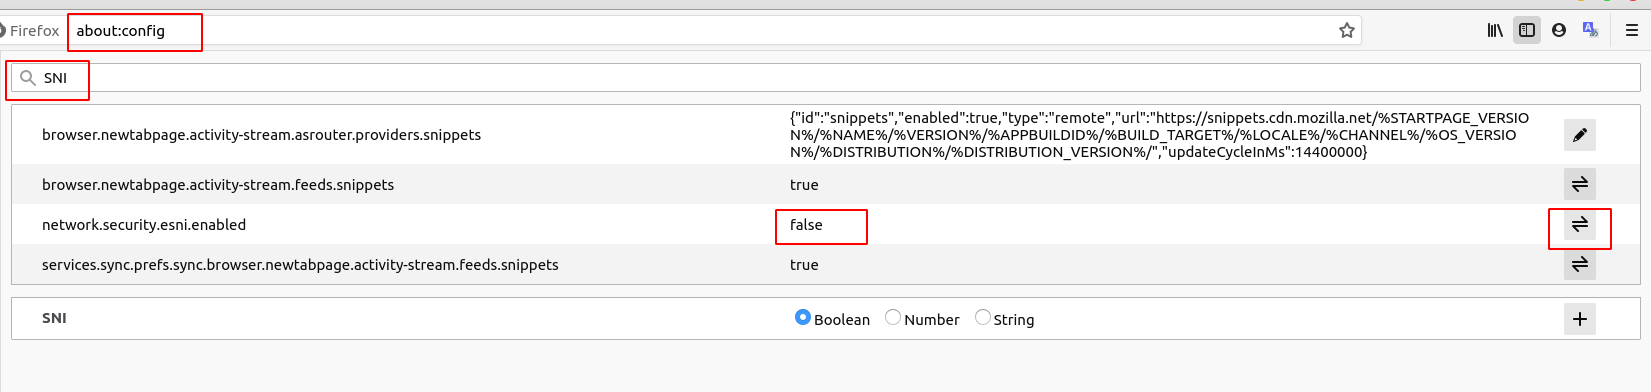
Task: Edit the asrouter.providers.snippets preference with the pencil
Action: coord(1580,135)
